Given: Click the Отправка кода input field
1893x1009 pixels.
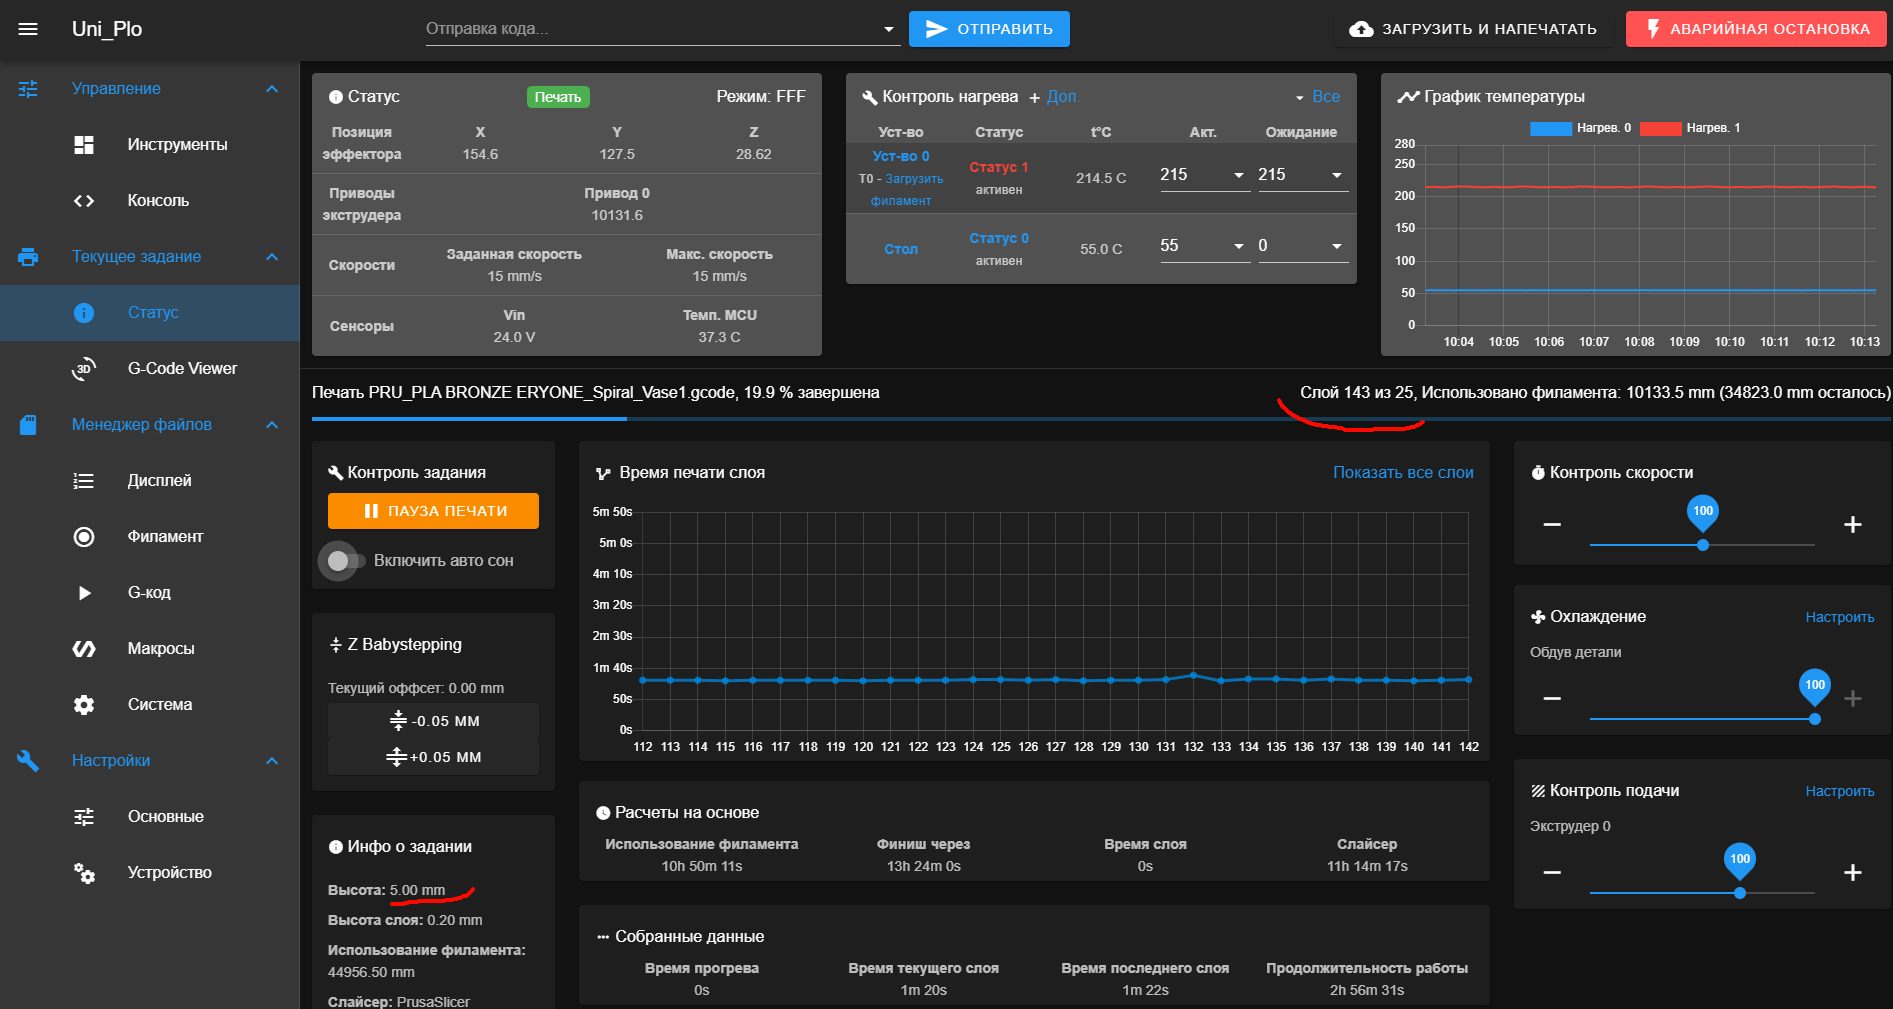Looking at the screenshot, I should [x=650, y=29].
